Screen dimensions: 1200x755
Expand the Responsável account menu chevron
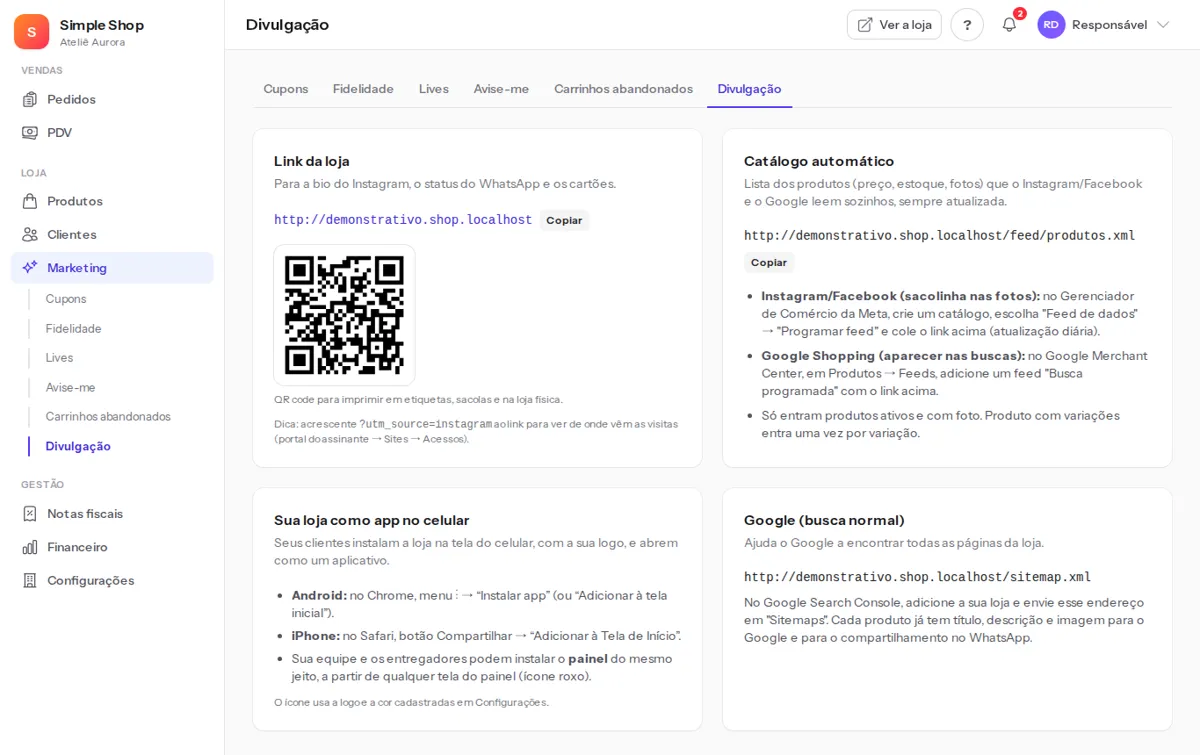coord(1163,25)
